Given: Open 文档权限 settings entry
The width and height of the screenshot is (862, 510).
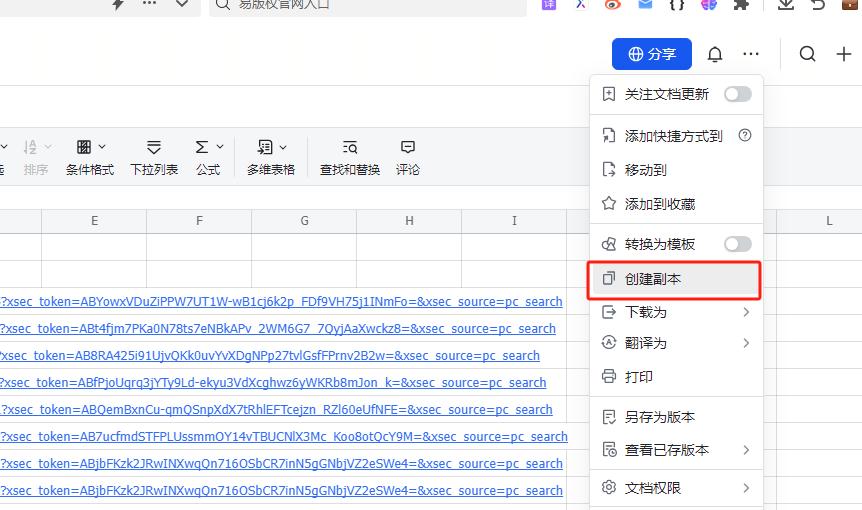Looking at the screenshot, I should (x=676, y=487).
